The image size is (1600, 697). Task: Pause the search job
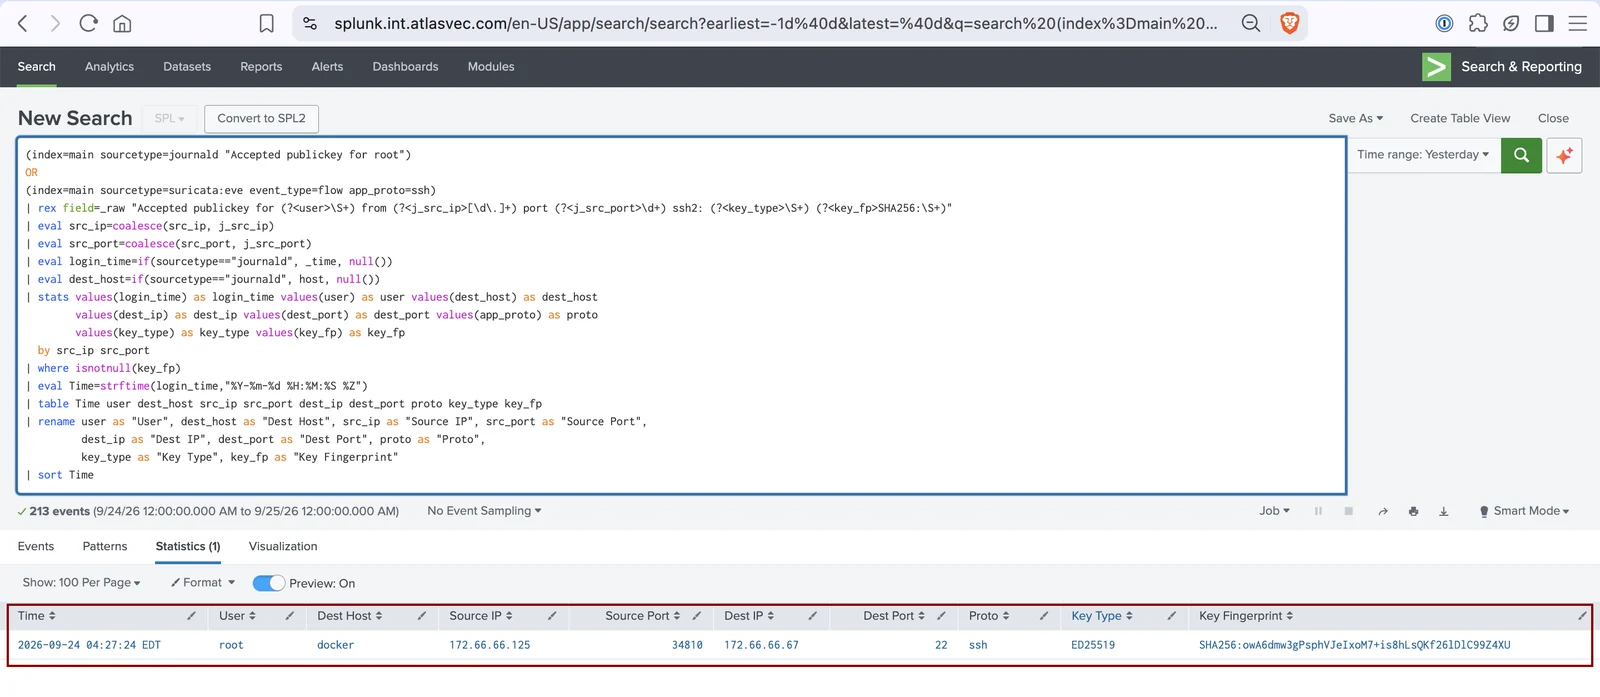(1318, 511)
